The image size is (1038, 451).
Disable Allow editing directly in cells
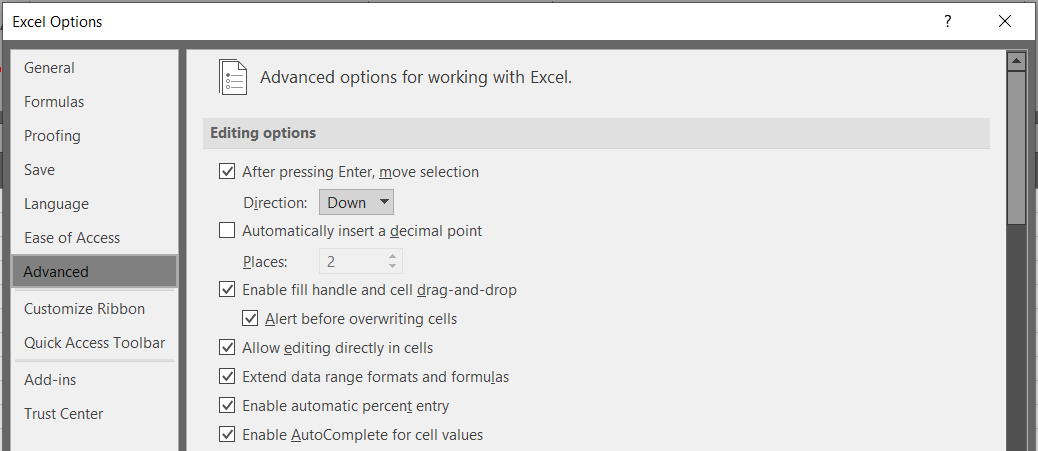click(x=227, y=347)
